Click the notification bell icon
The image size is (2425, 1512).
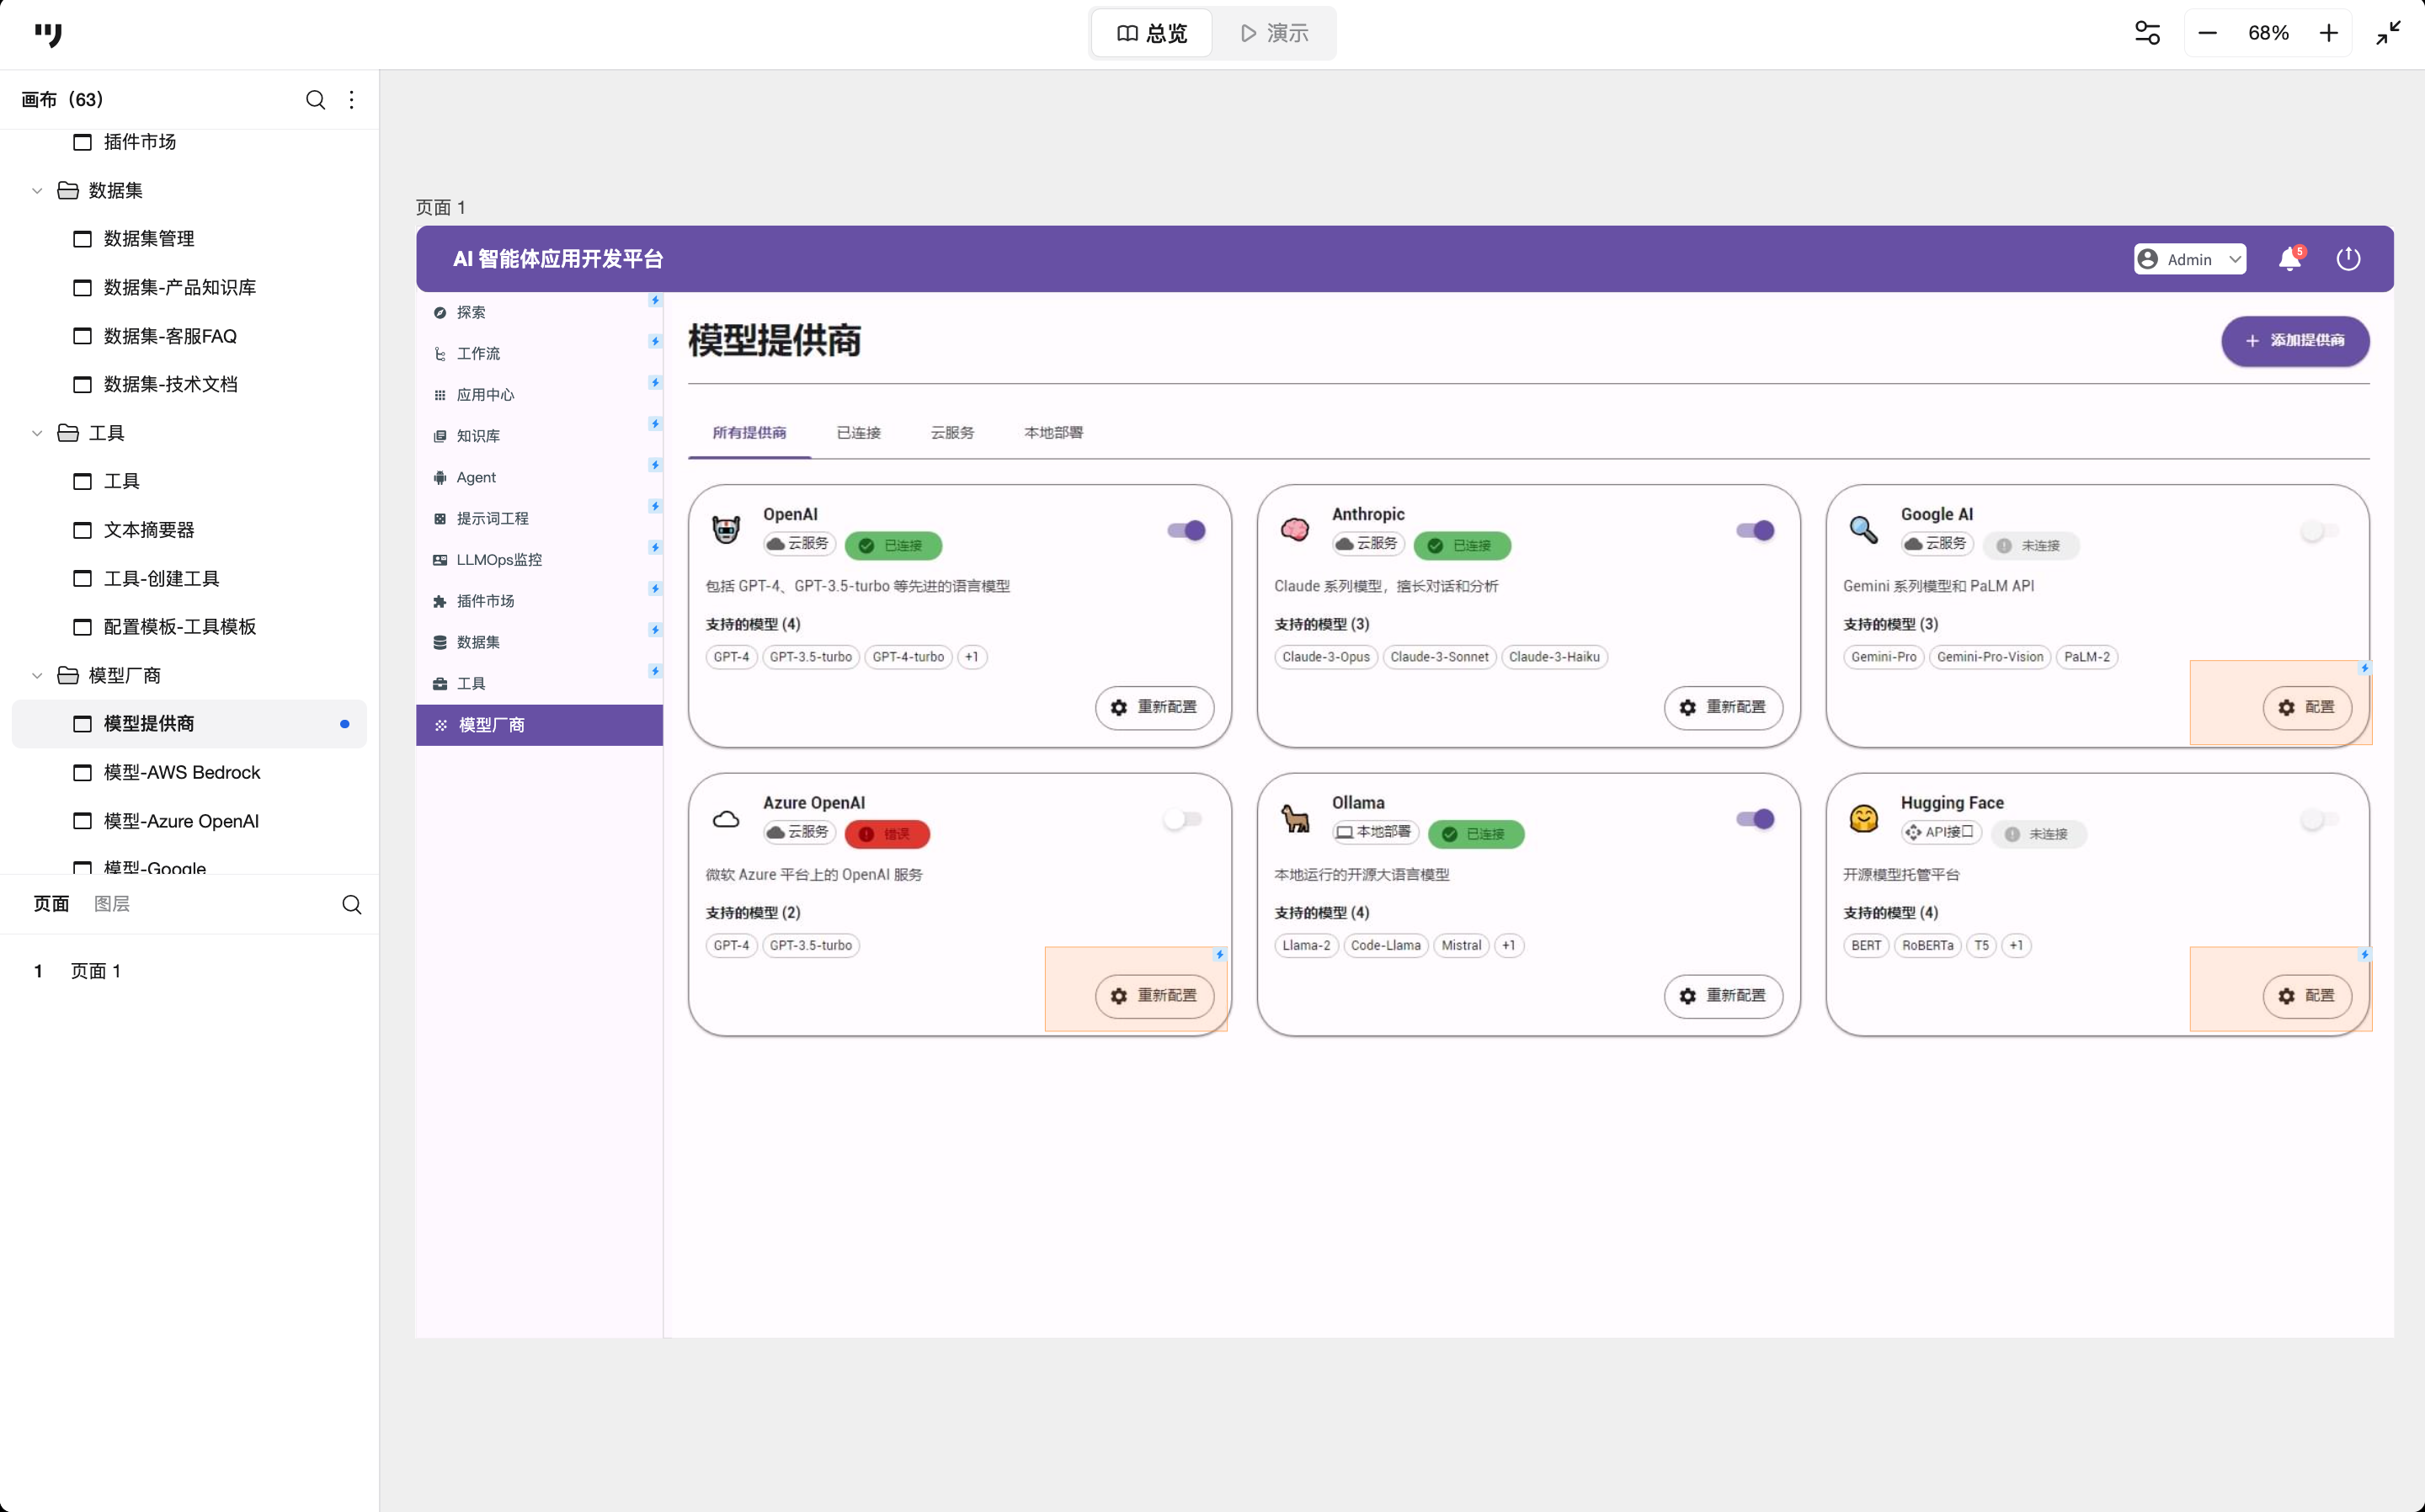(x=2289, y=259)
